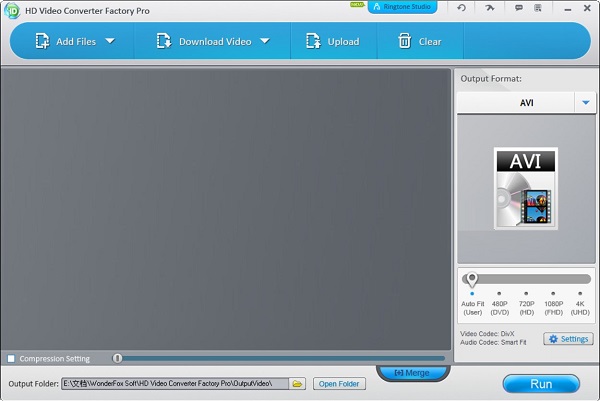The width and height of the screenshot is (600, 401).
Task: Click the HD app logo icon
Action: click(12, 10)
